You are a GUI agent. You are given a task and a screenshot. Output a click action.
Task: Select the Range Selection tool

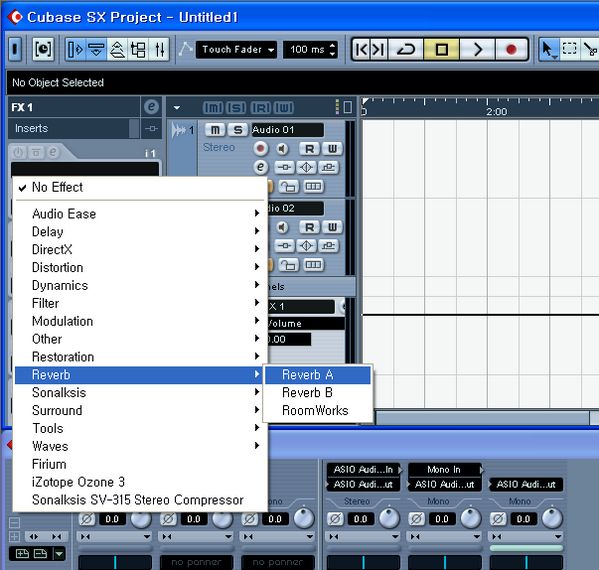569,50
